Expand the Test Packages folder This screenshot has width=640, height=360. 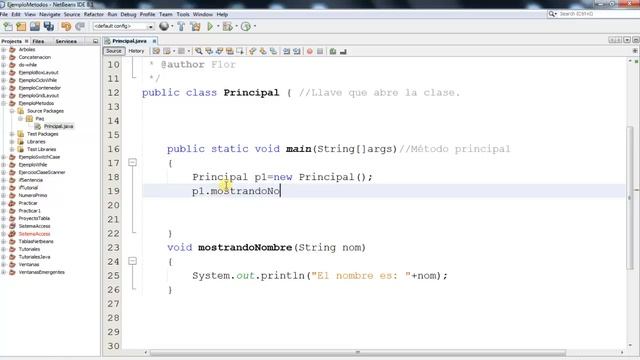12,134
